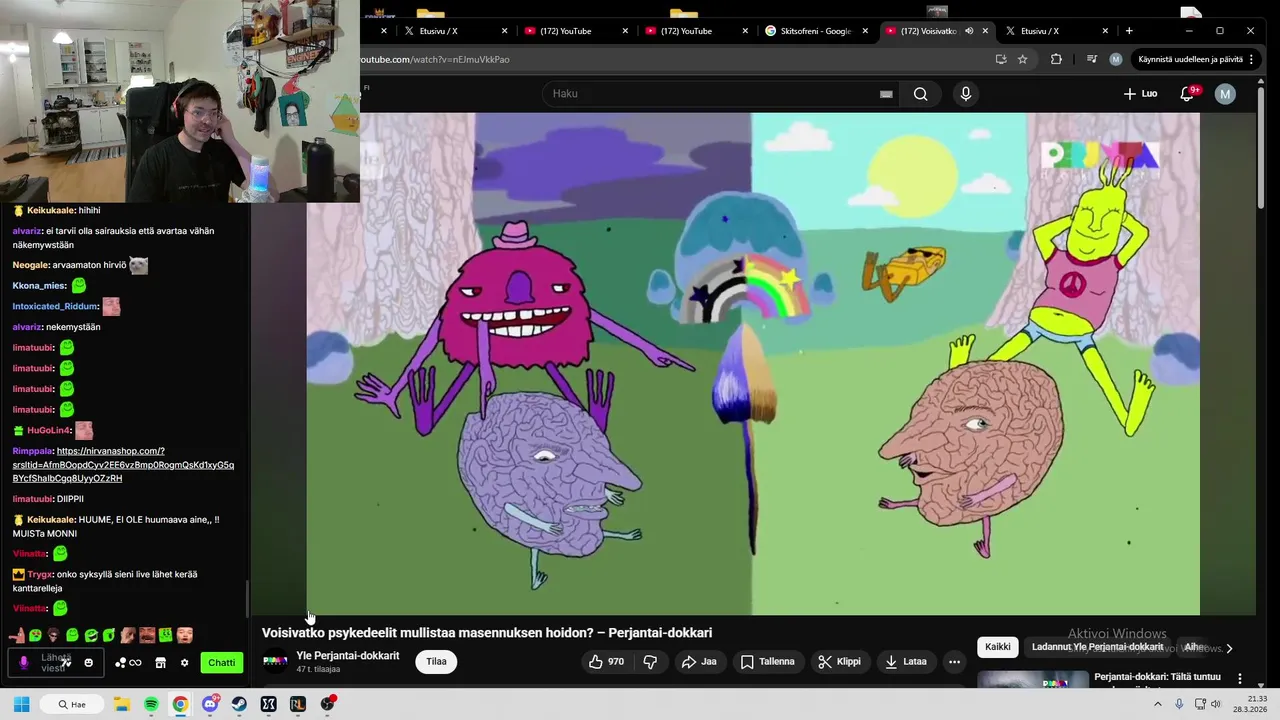Open the taskbar clock showing 21.33
The width and height of the screenshot is (1280, 720).
point(1251,704)
